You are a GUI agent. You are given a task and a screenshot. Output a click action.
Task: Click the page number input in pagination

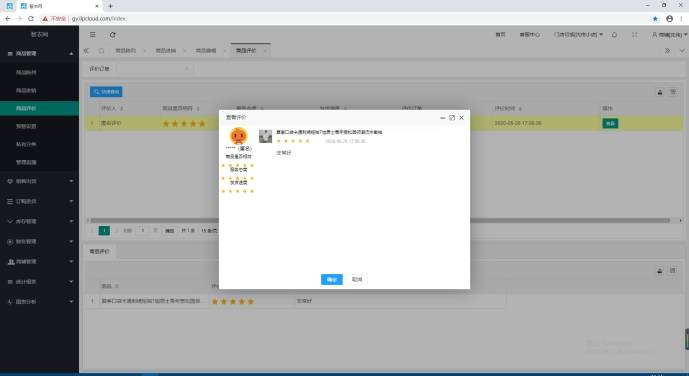[143, 231]
